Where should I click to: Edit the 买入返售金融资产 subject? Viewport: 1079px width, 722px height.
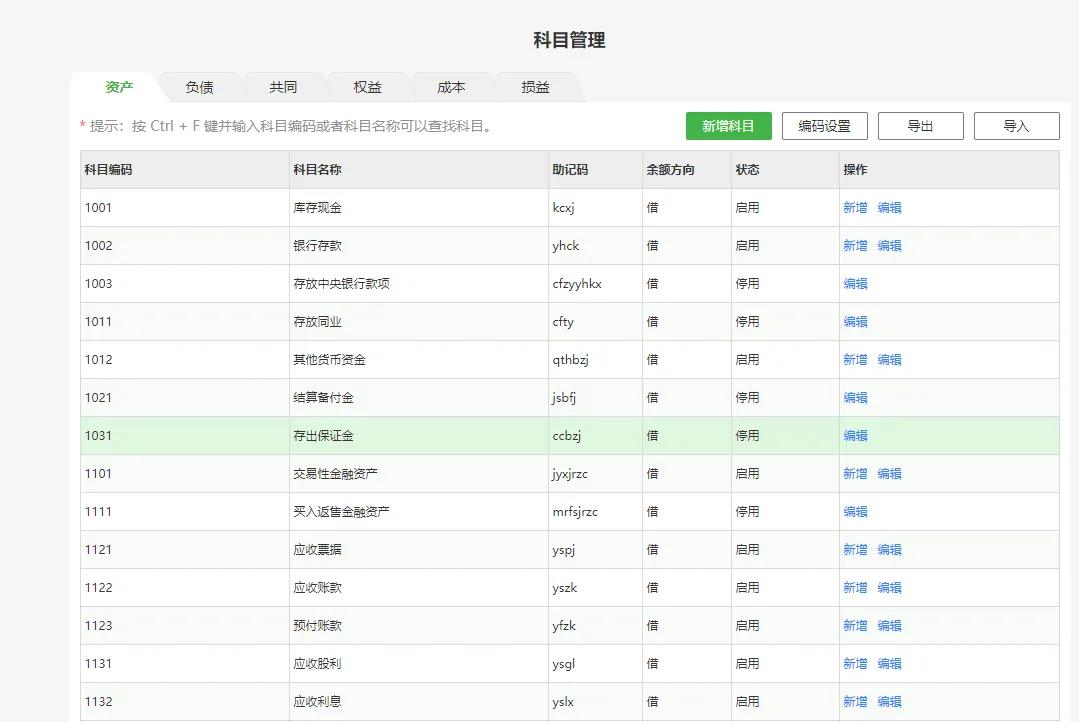856,511
